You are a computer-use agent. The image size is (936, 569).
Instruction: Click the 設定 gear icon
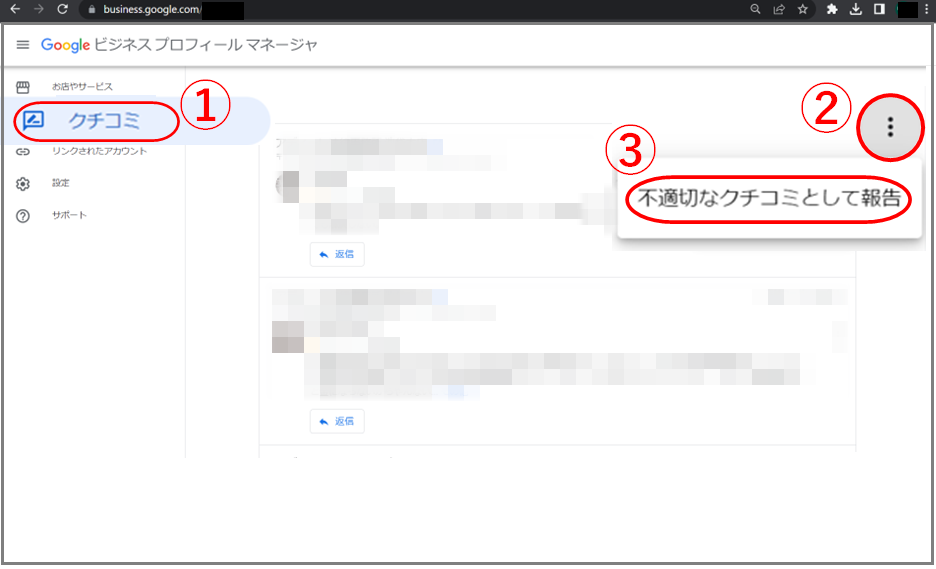(x=23, y=183)
